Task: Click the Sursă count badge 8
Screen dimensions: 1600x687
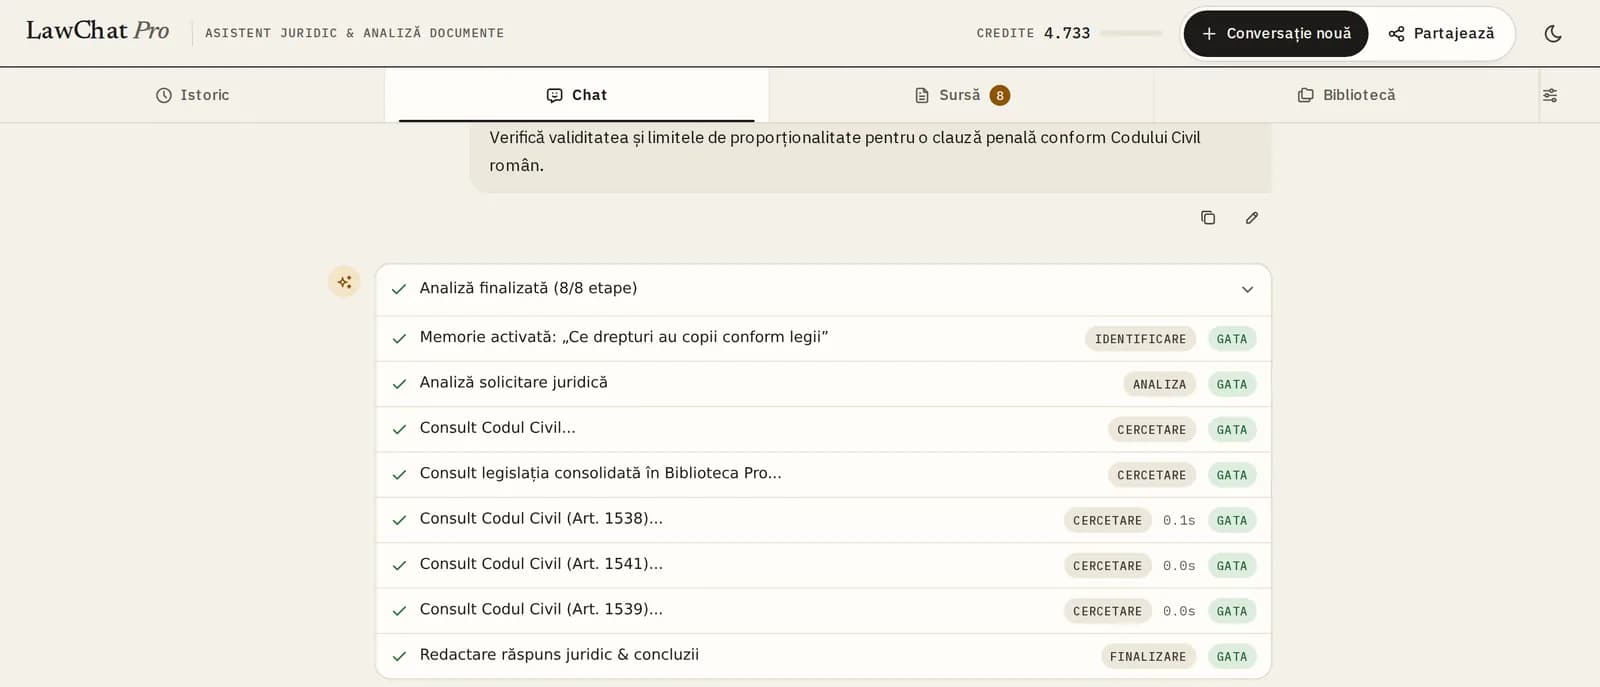Action: tap(999, 95)
